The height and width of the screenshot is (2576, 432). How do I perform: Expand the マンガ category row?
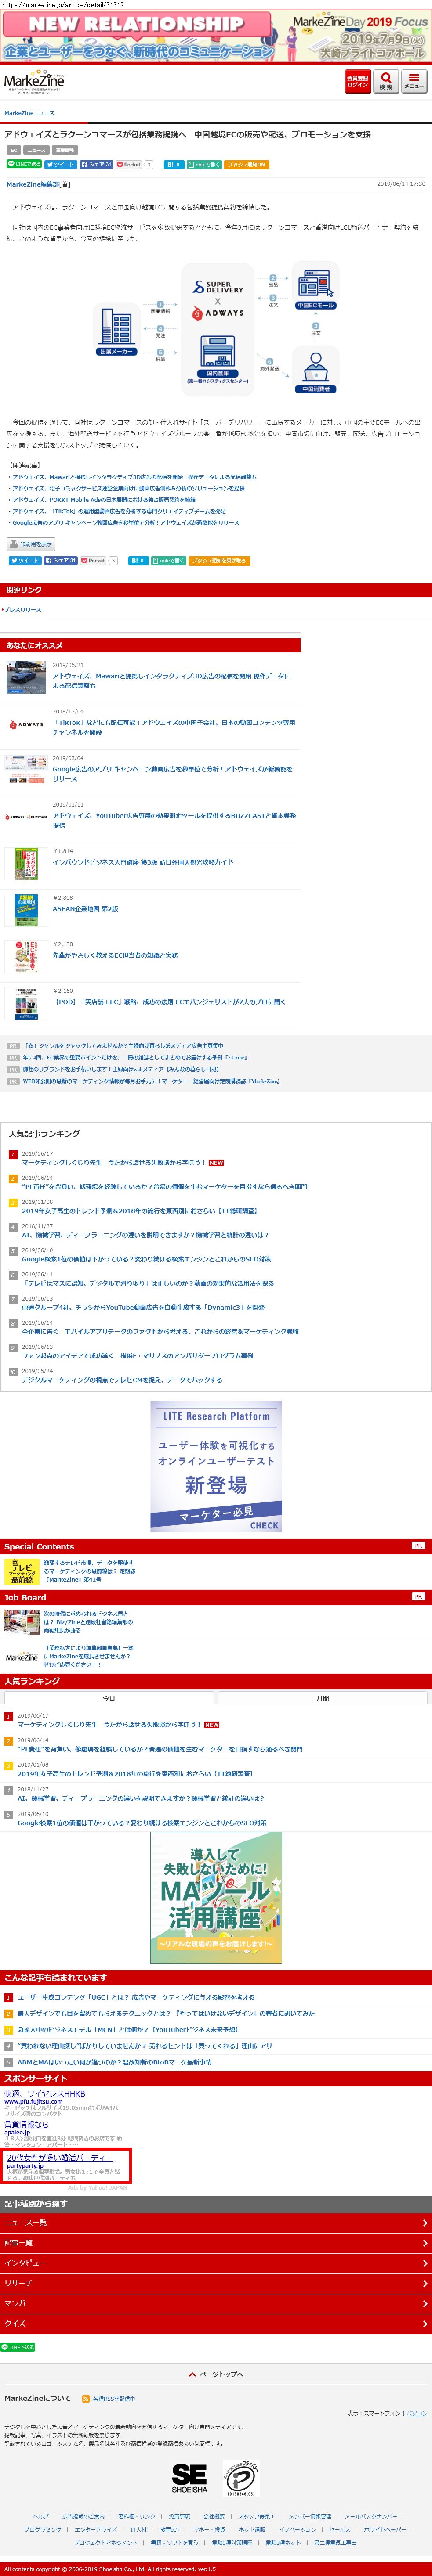[216, 2303]
